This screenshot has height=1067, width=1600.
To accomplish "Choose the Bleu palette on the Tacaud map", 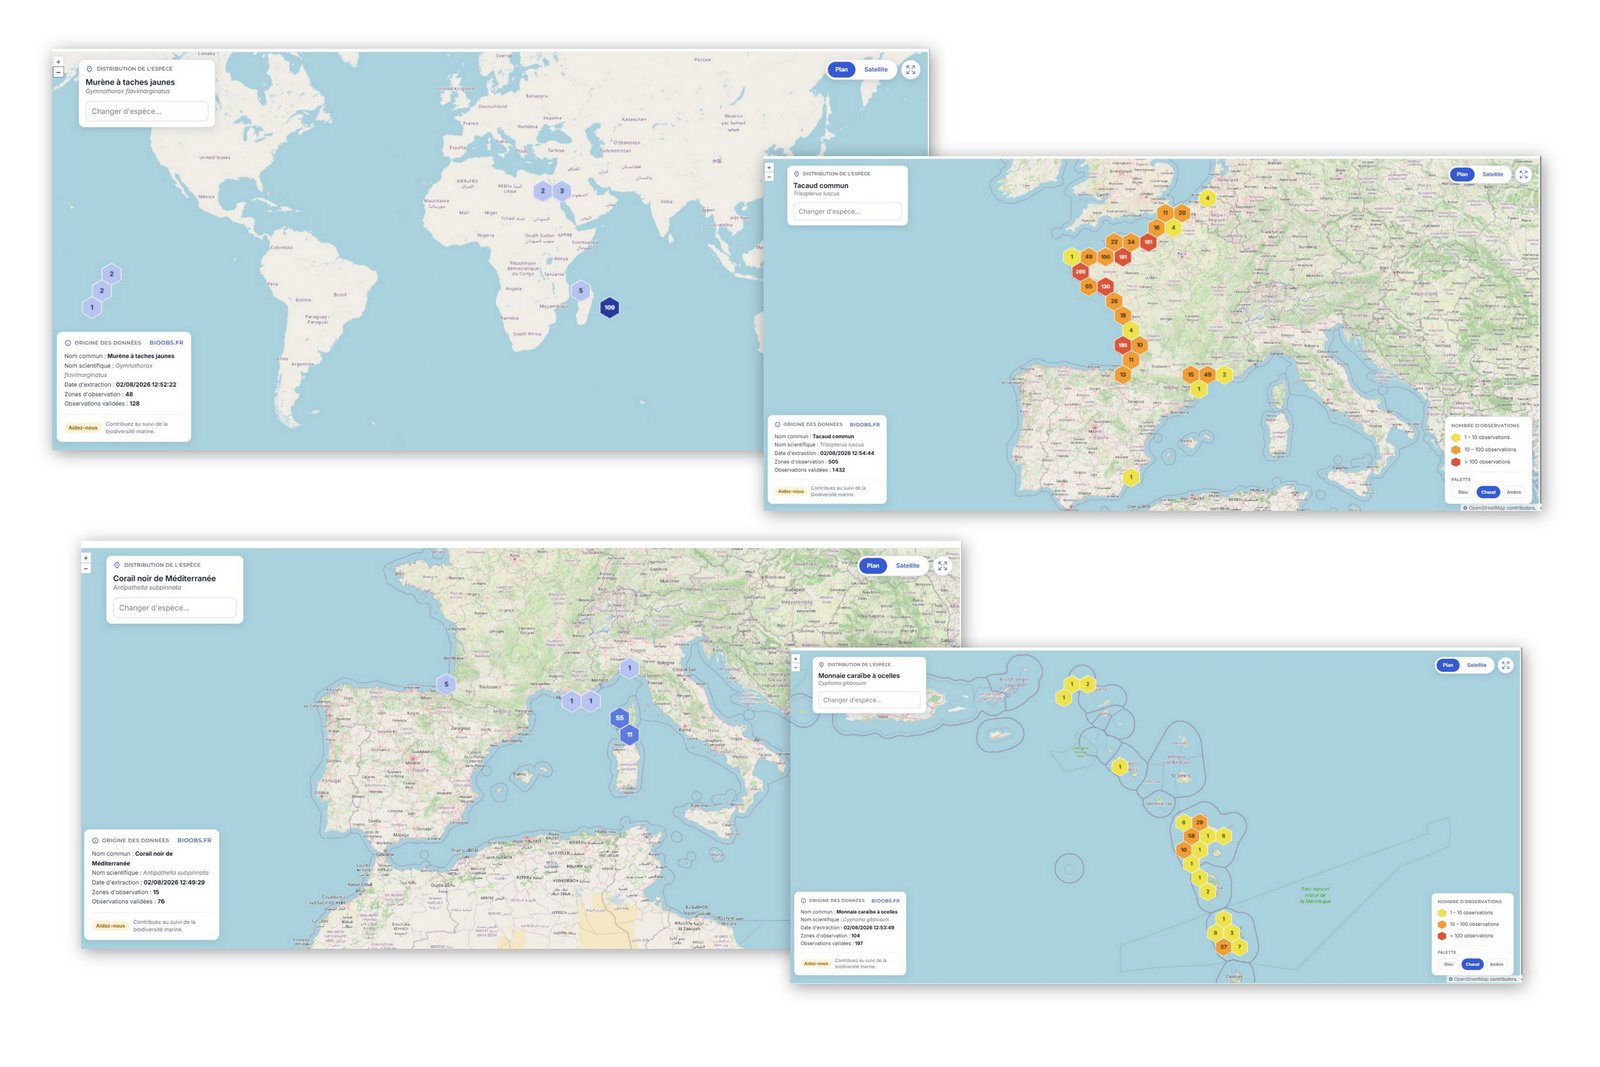I will (1463, 492).
